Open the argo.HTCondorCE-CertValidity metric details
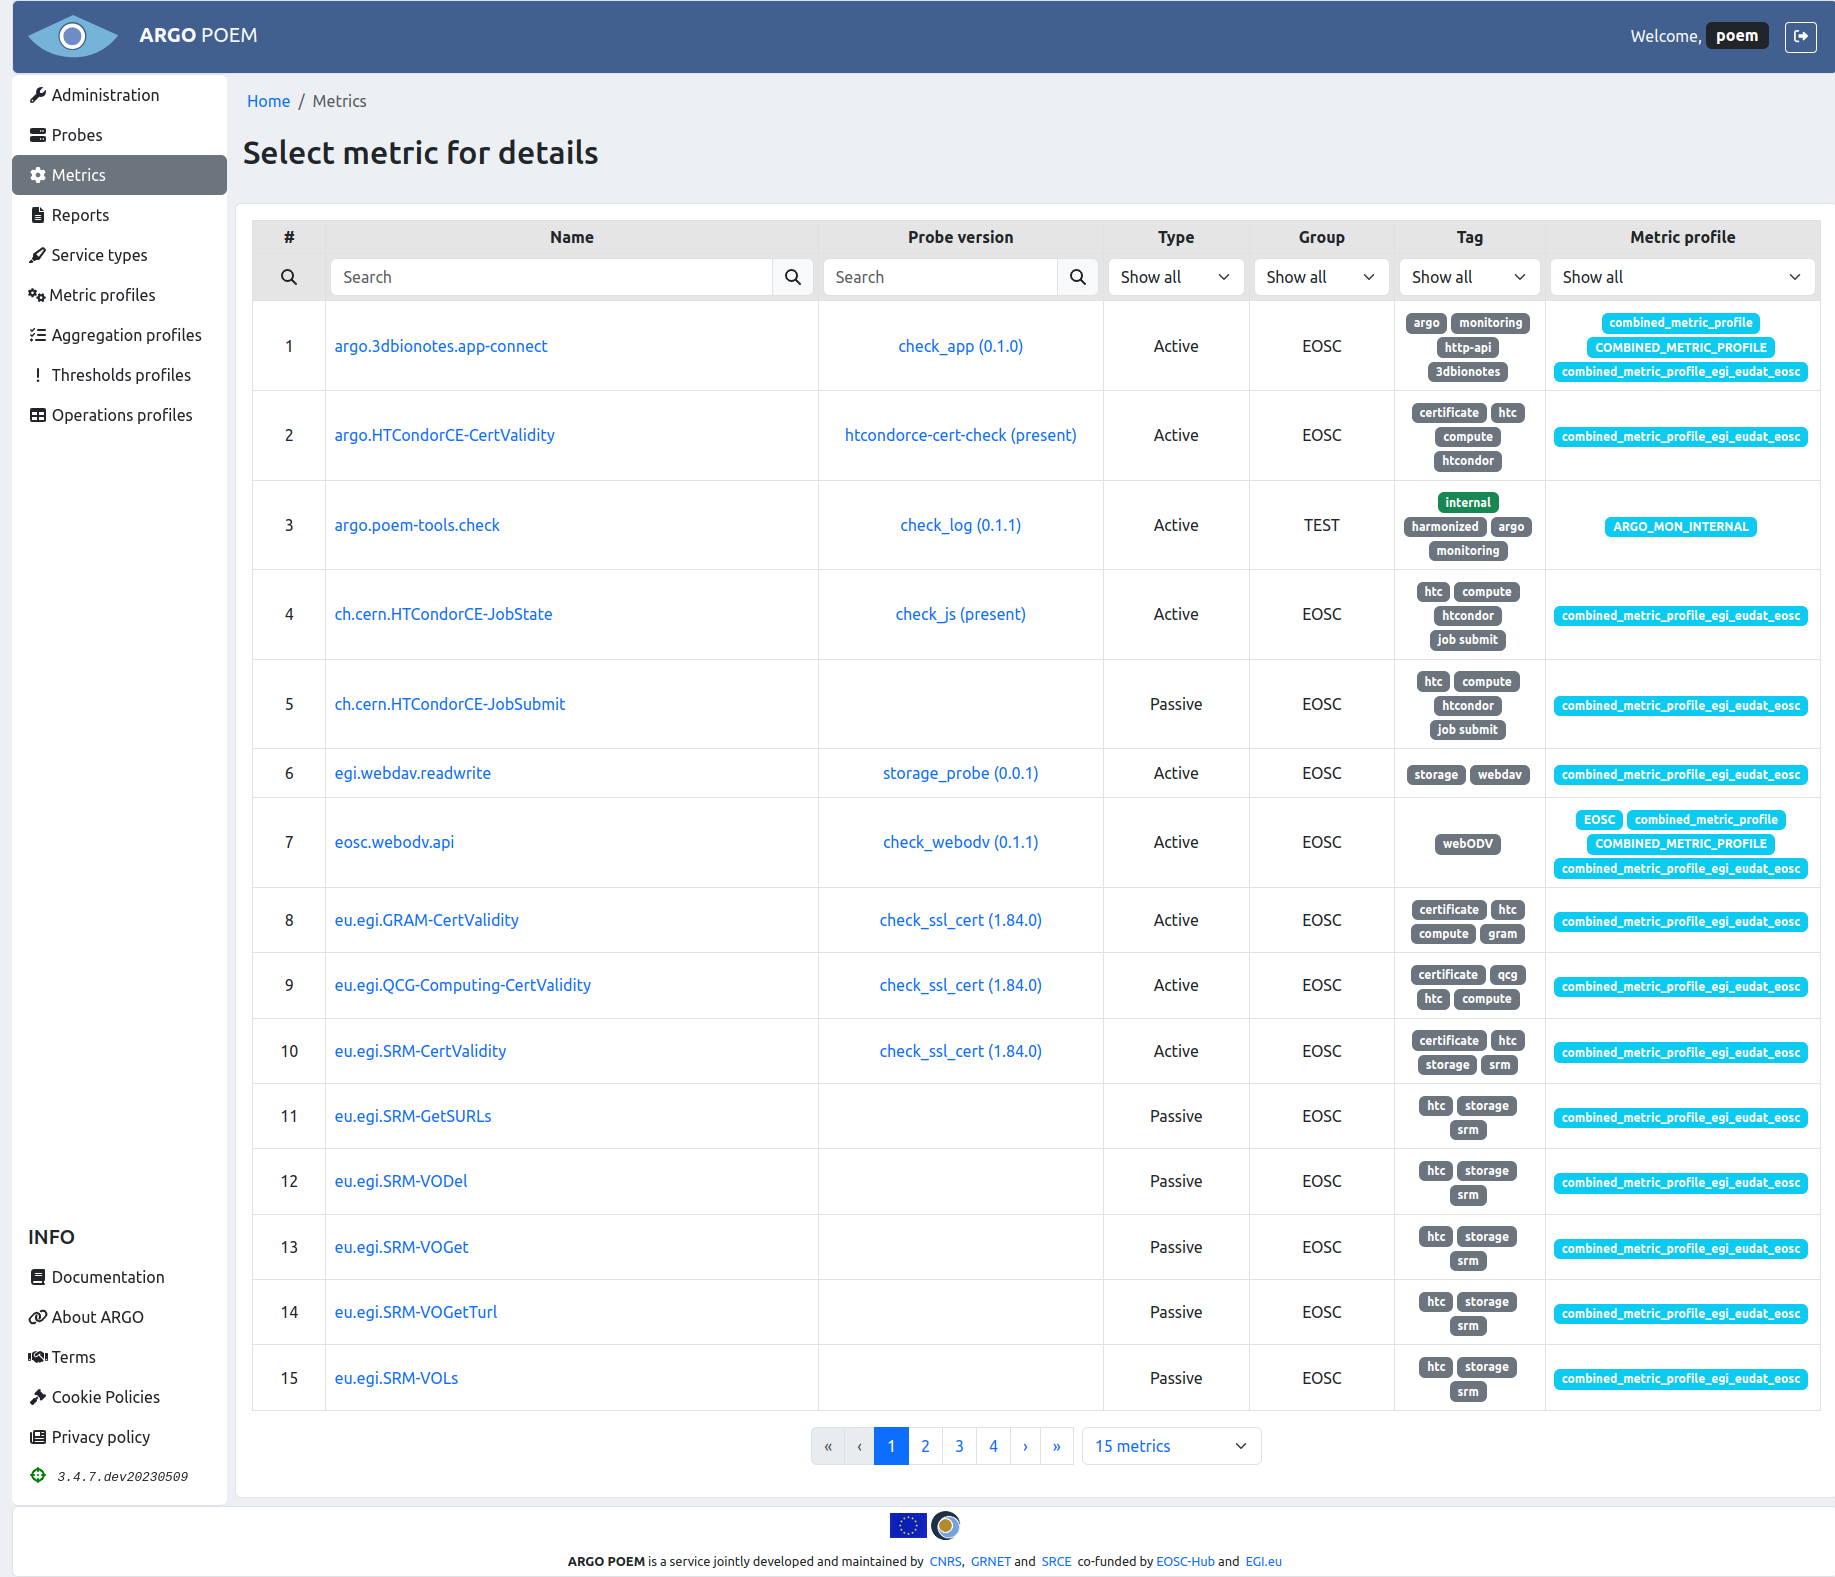 tap(444, 435)
